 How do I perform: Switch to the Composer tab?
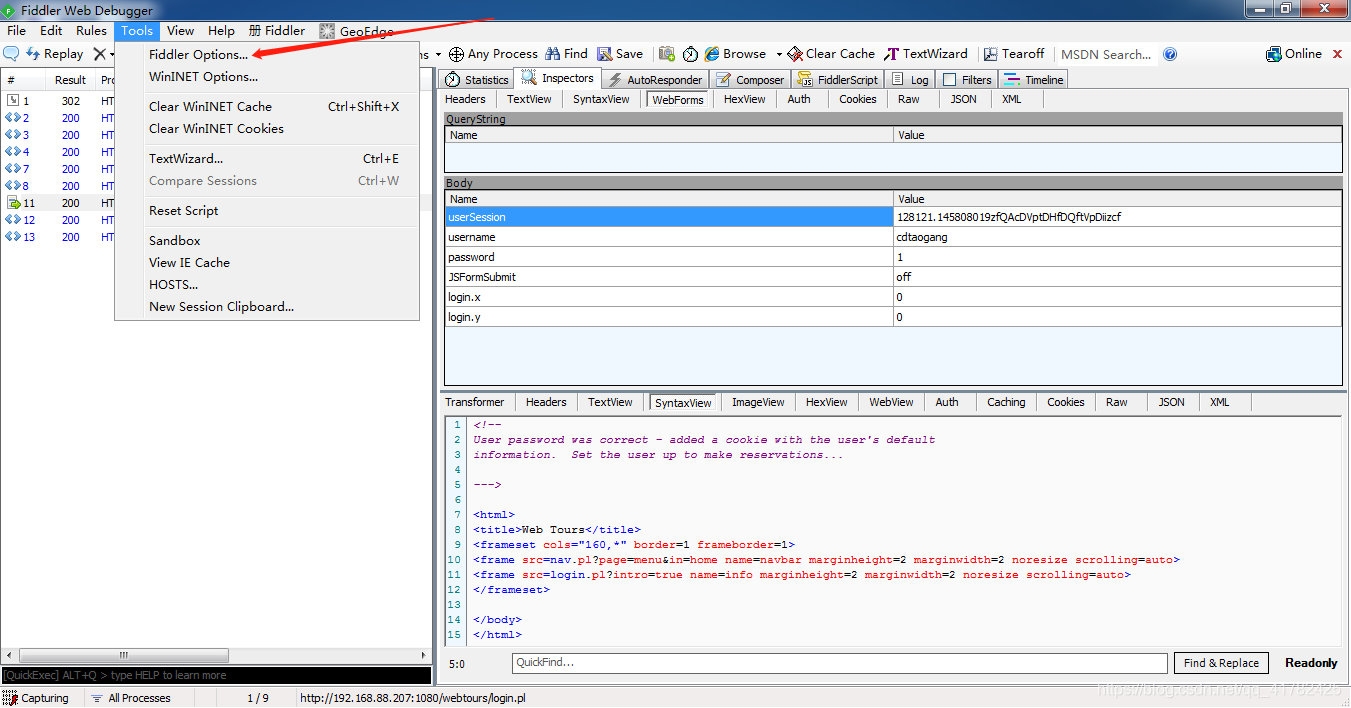pyautogui.click(x=750, y=80)
